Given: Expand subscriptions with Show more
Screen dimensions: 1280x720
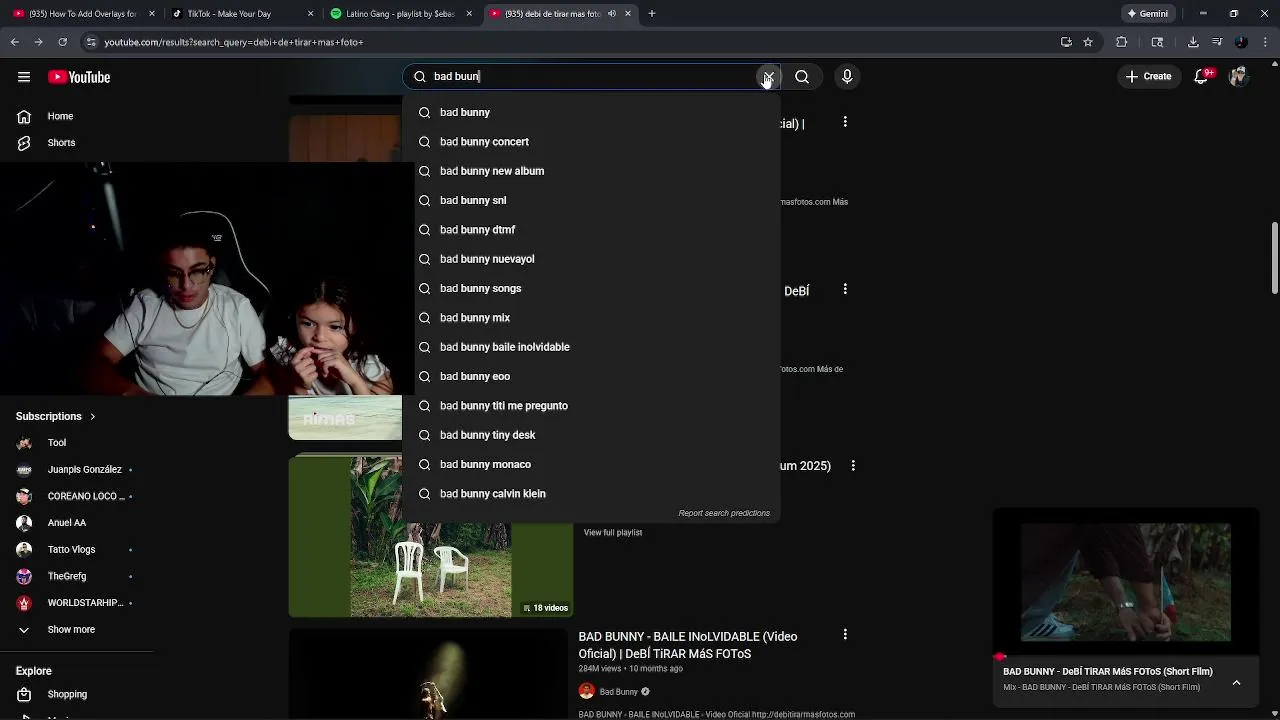Looking at the screenshot, I should [72, 630].
